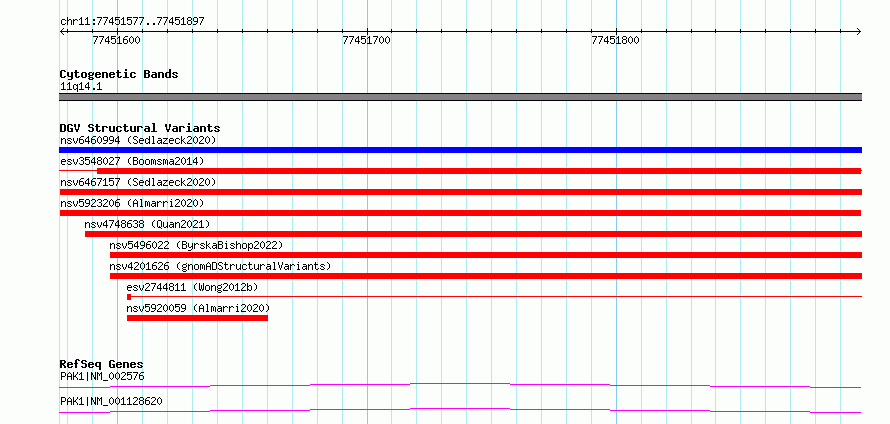Click the red nsv4201626 variant bar
This screenshot has width=890, height=424.
point(486,276)
